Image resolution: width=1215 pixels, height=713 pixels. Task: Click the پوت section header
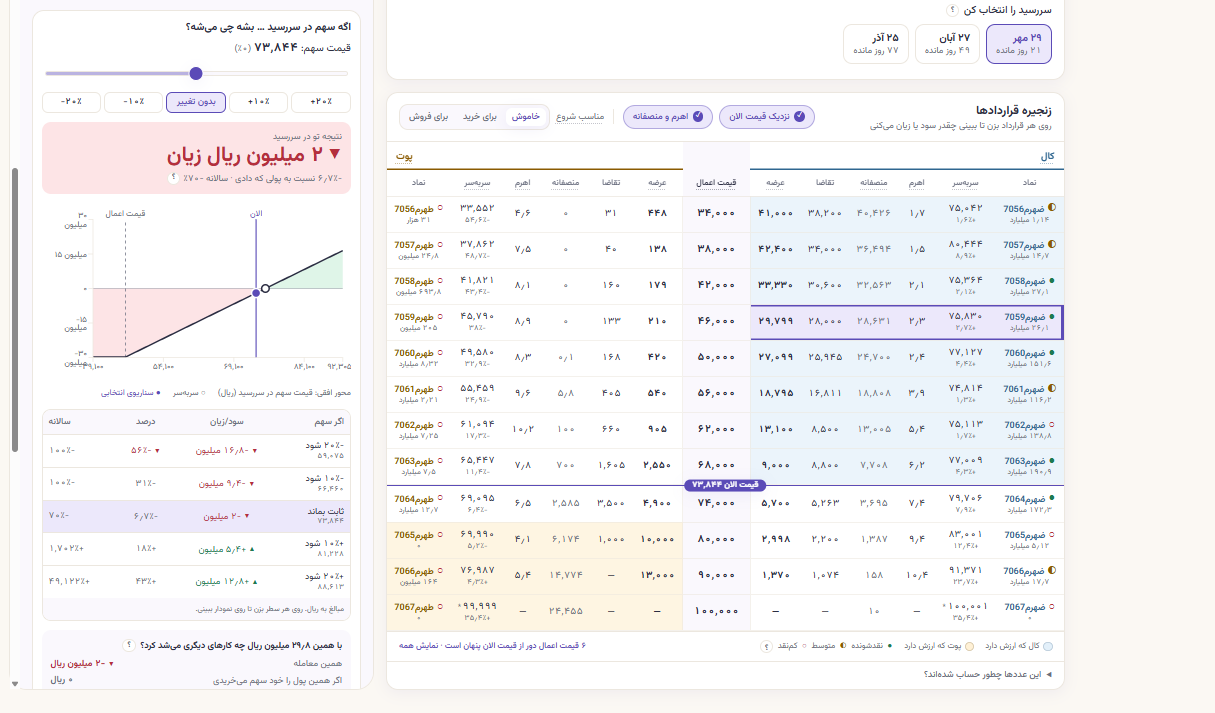(x=404, y=156)
